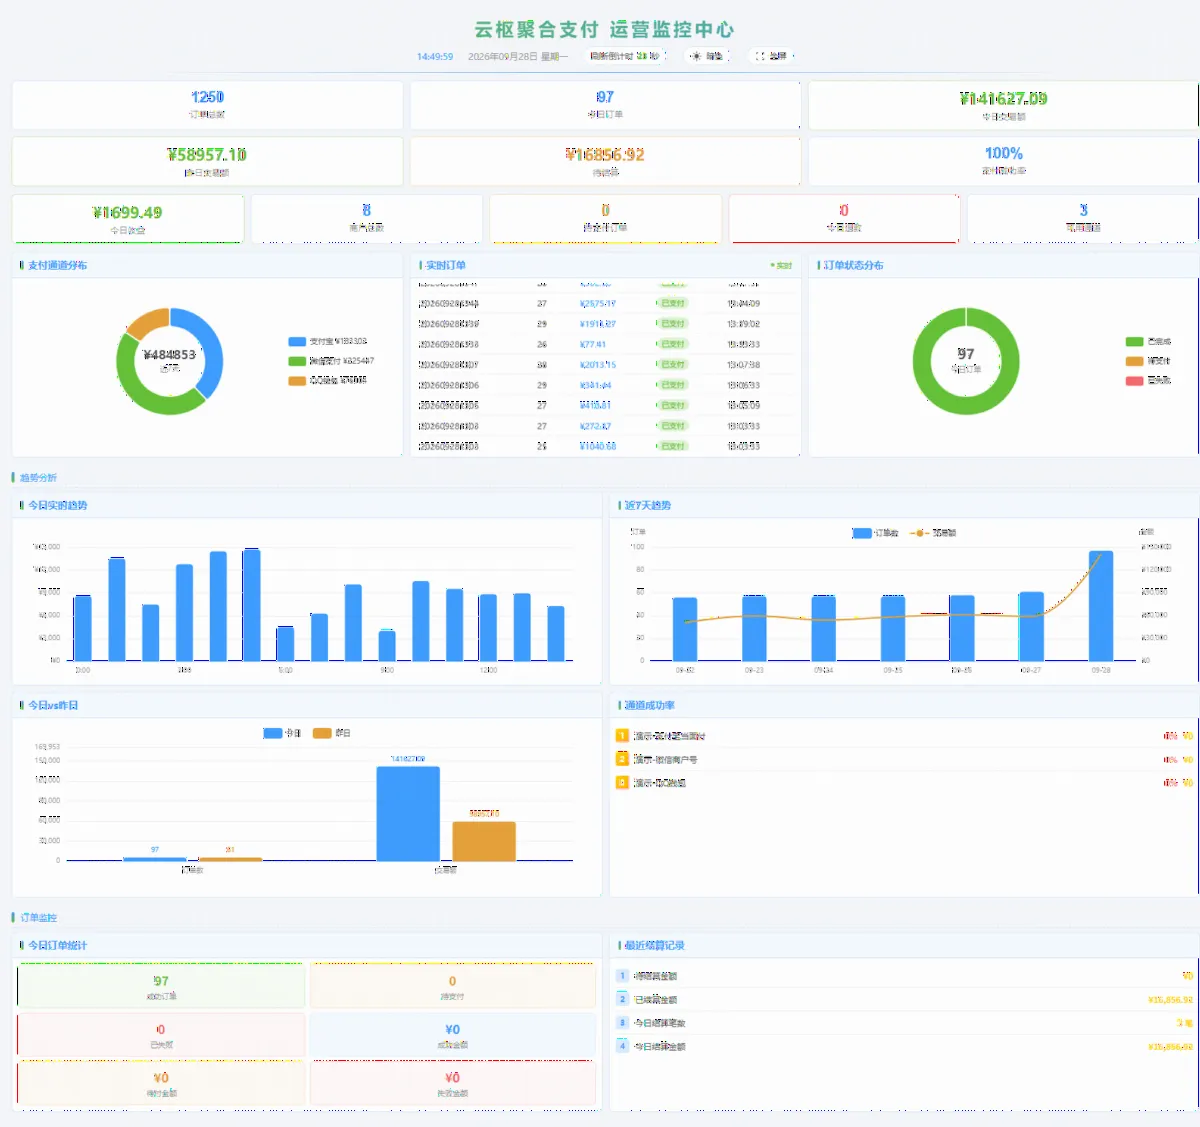Screen dimensions: 1200x1127
Task: Open the card showing ¥16856.92
Action: pos(605,161)
